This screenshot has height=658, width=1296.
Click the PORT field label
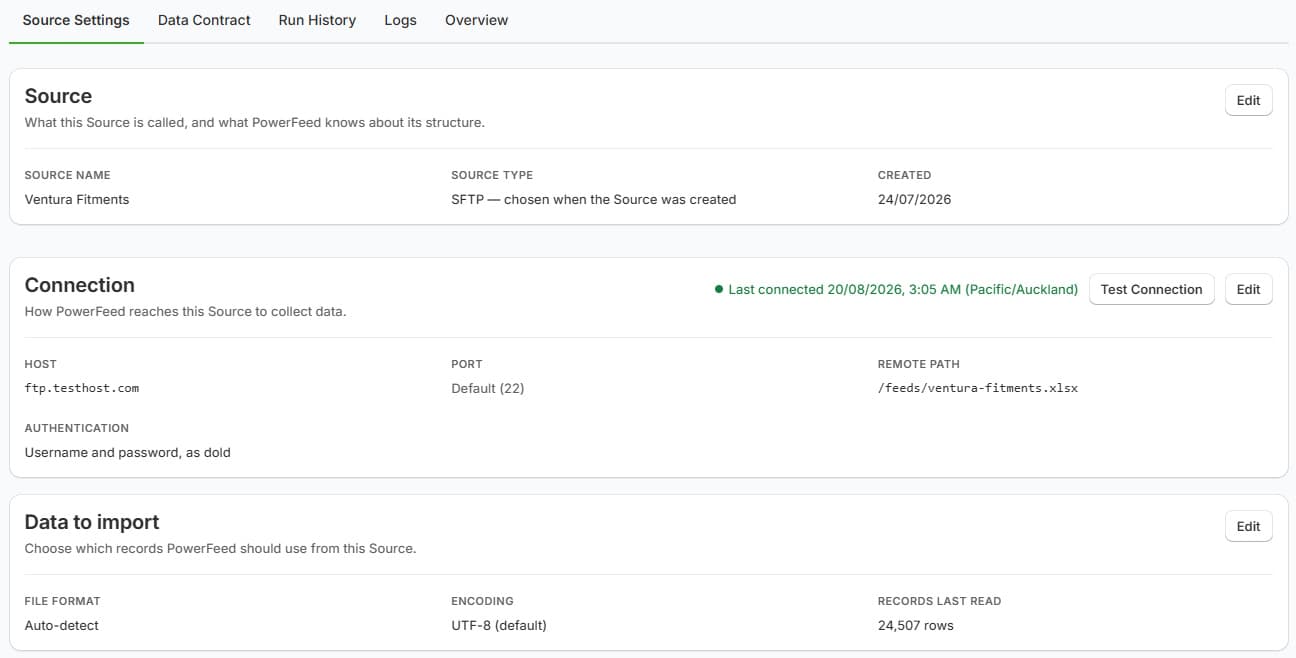pyautogui.click(x=467, y=364)
